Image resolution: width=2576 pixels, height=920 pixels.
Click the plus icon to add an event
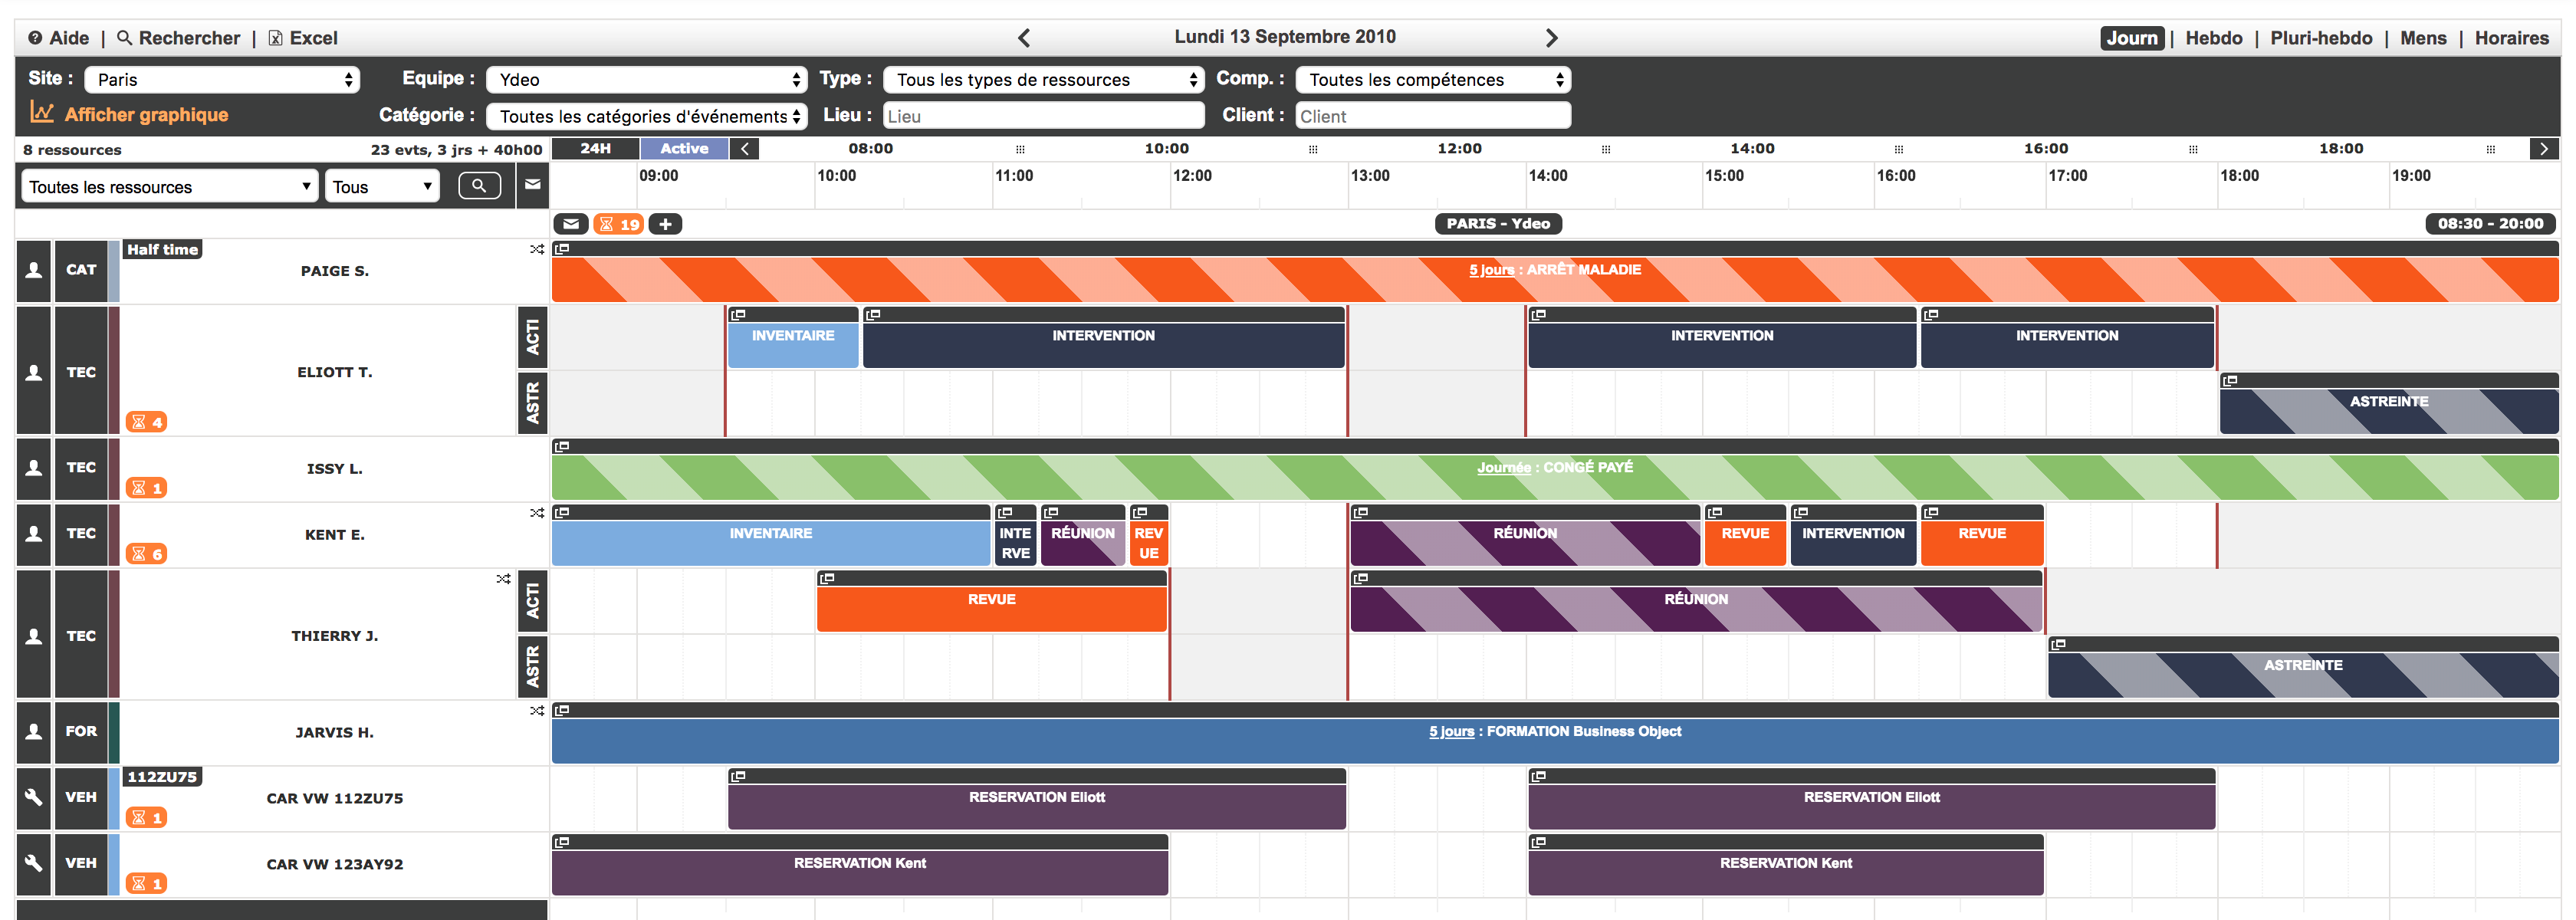coord(665,224)
